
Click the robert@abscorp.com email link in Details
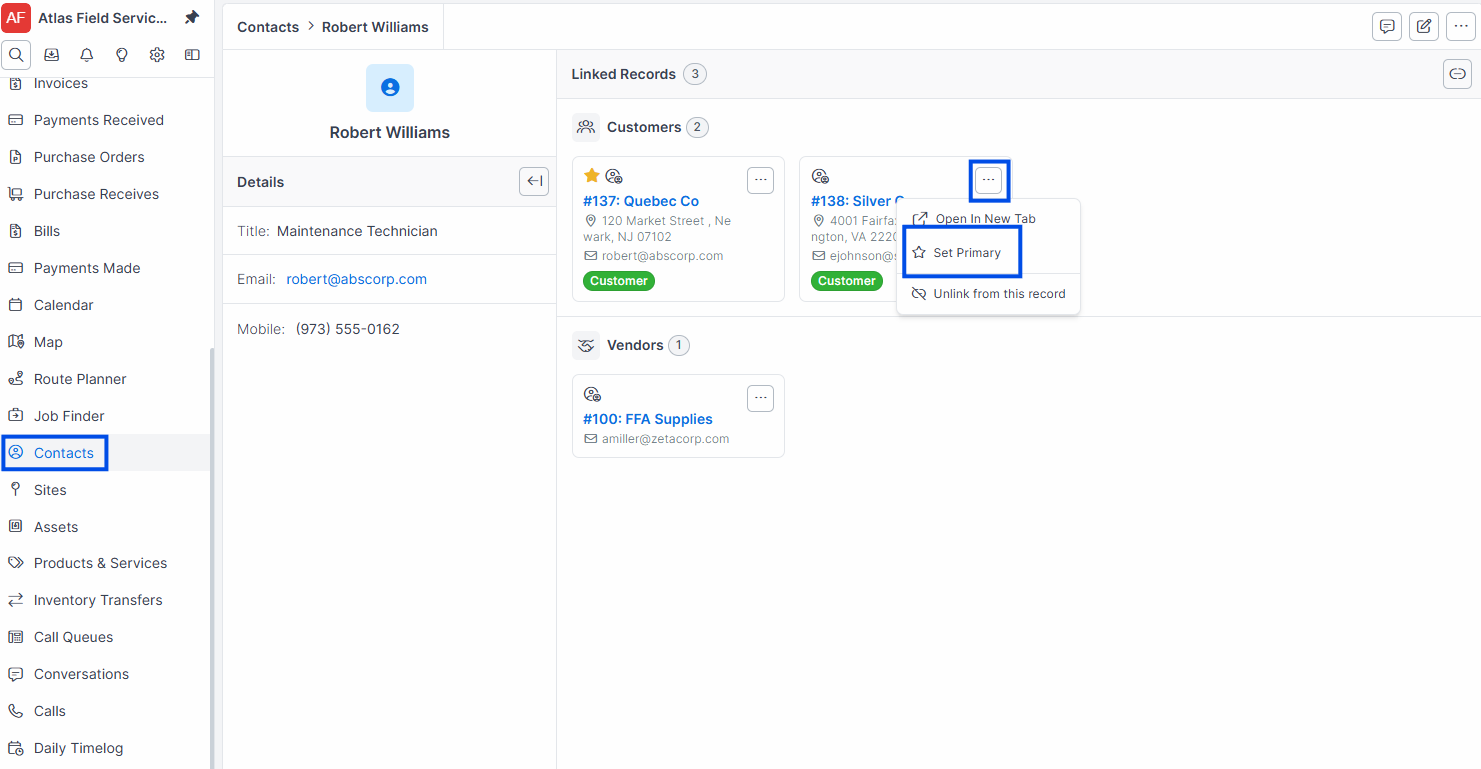pos(357,279)
